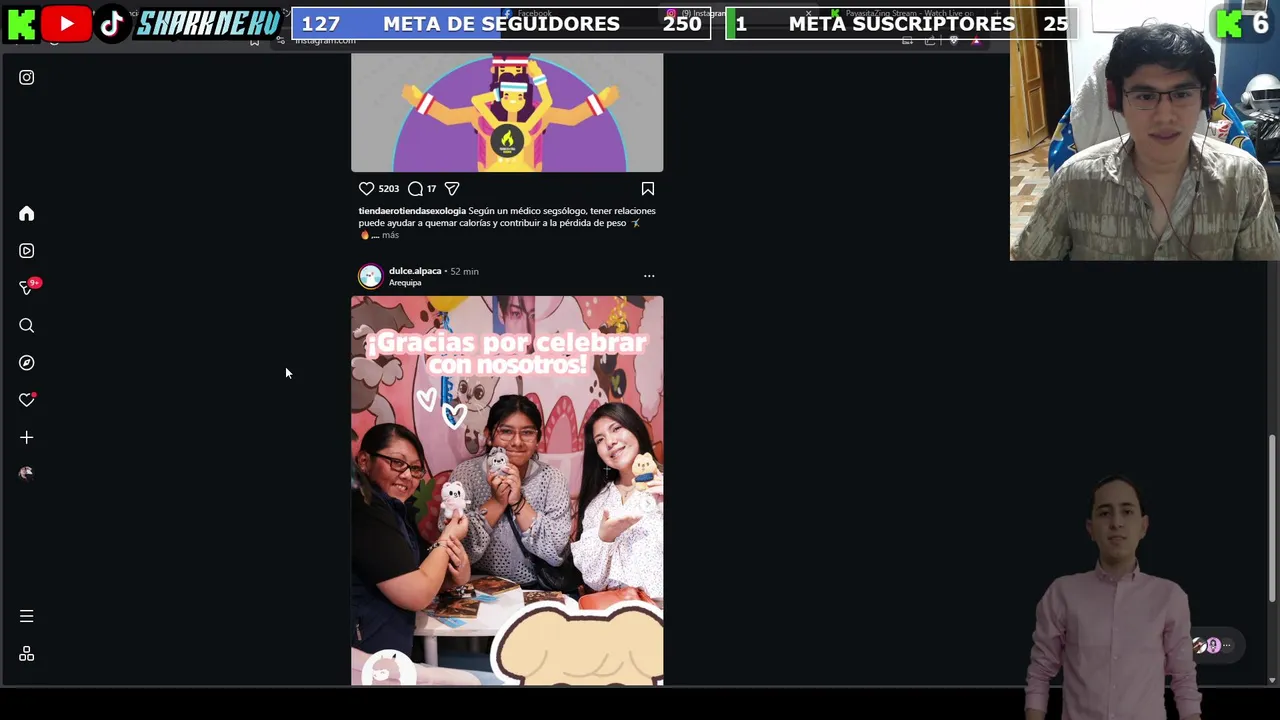This screenshot has height=720, width=1280.
Task: Go to Instagram Home feed icon
Action: pyautogui.click(x=27, y=213)
